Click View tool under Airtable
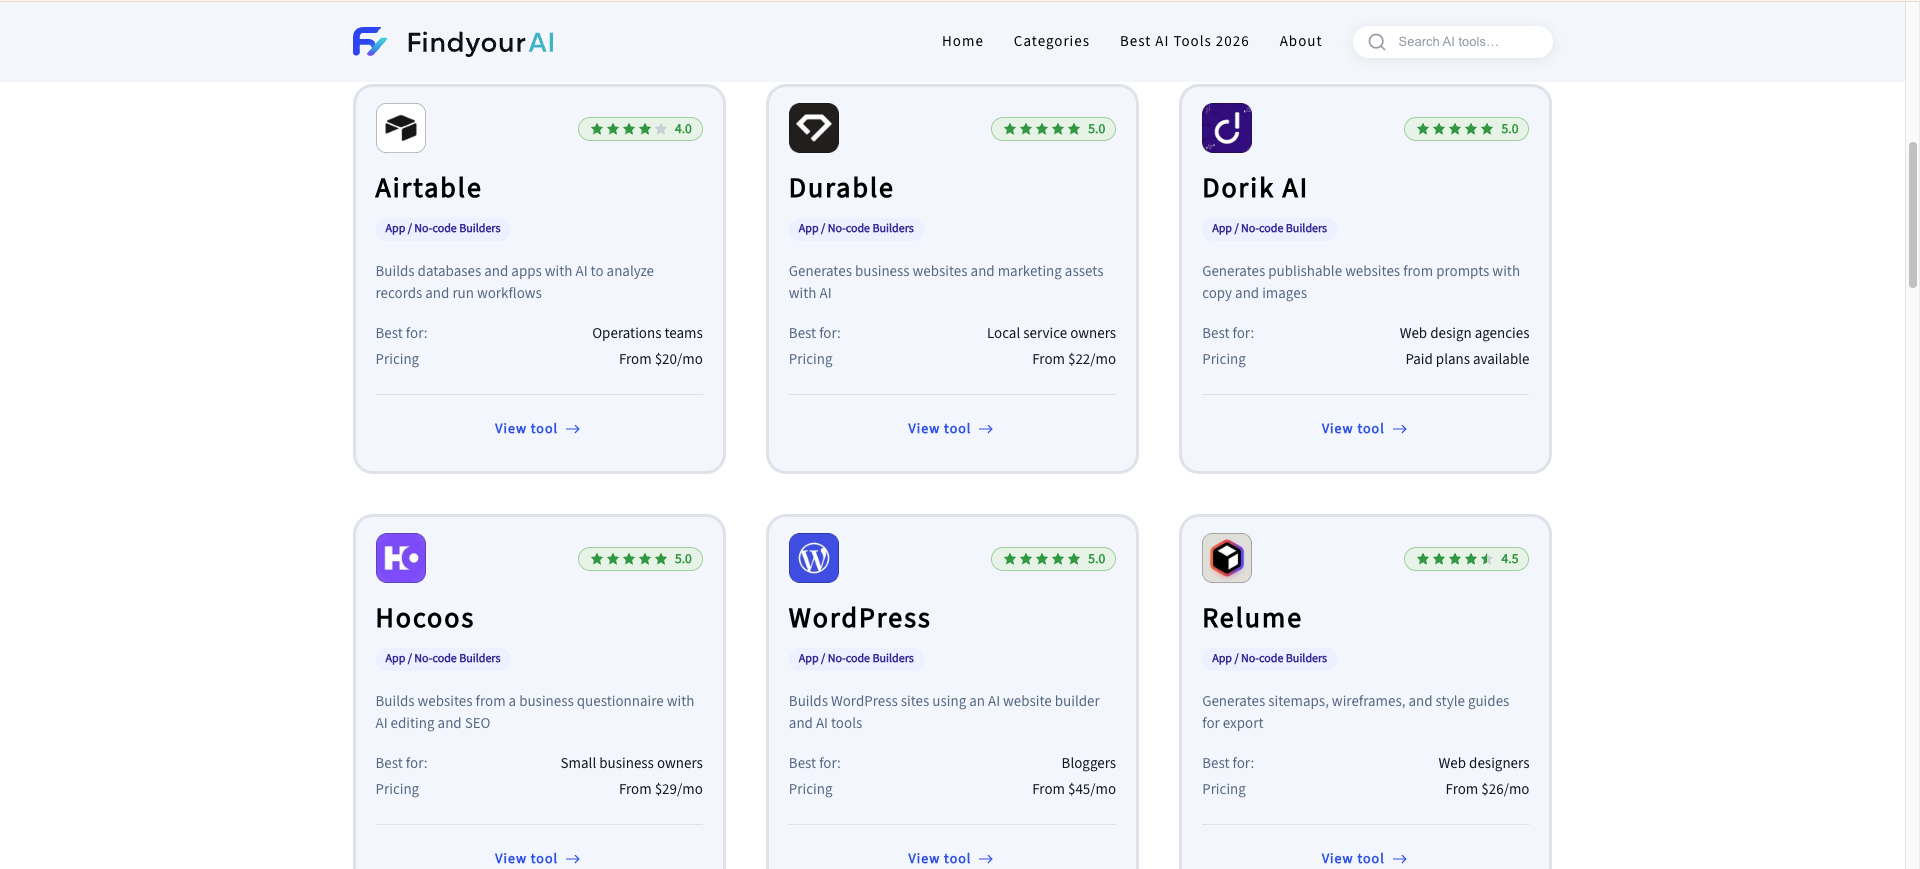This screenshot has height=869, width=1920. coord(538,428)
